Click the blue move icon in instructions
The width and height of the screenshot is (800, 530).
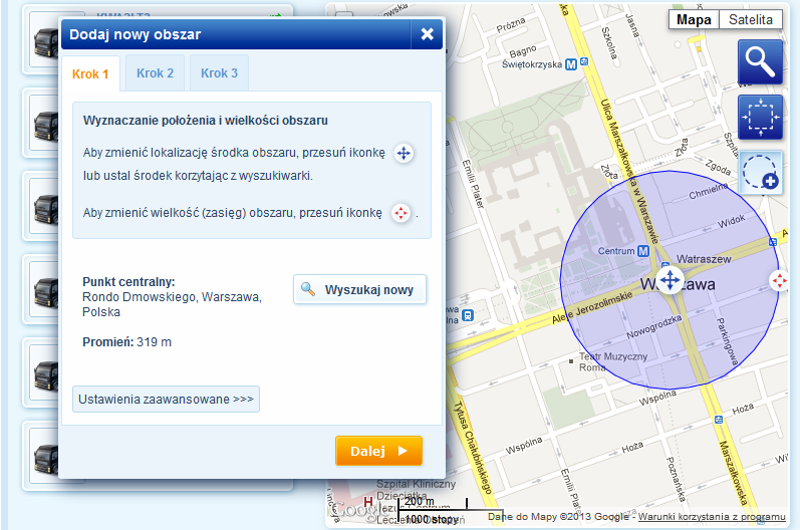[404, 153]
